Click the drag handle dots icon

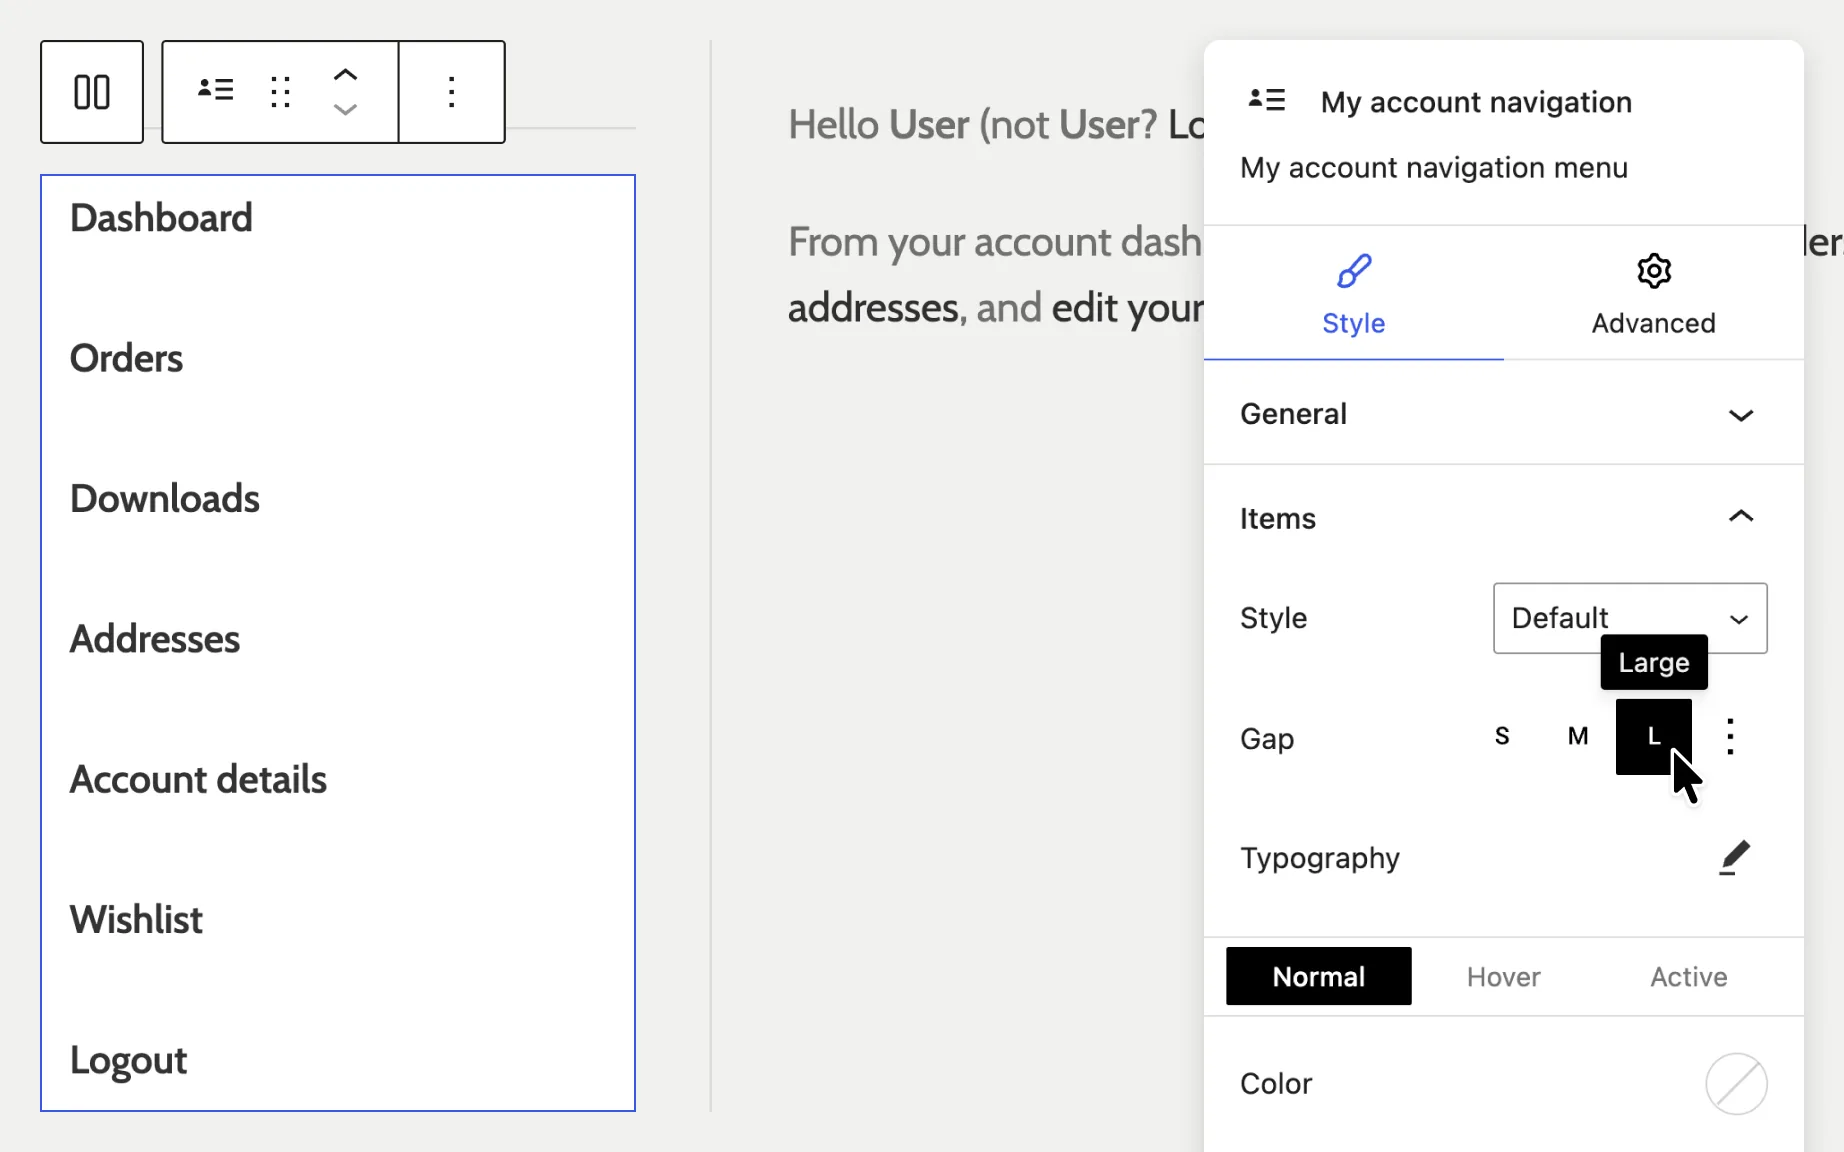coord(281,92)
